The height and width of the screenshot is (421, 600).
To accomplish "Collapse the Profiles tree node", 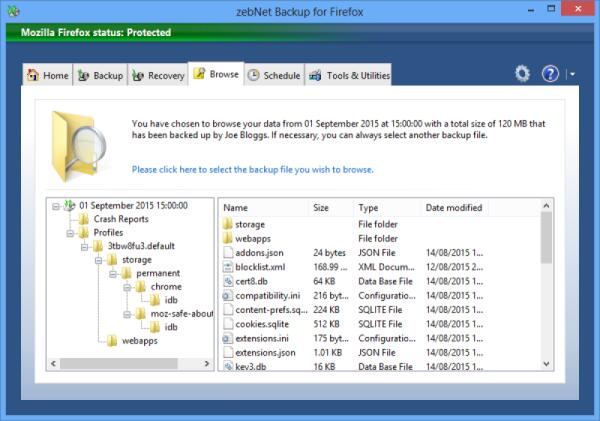I will point(71,233).
